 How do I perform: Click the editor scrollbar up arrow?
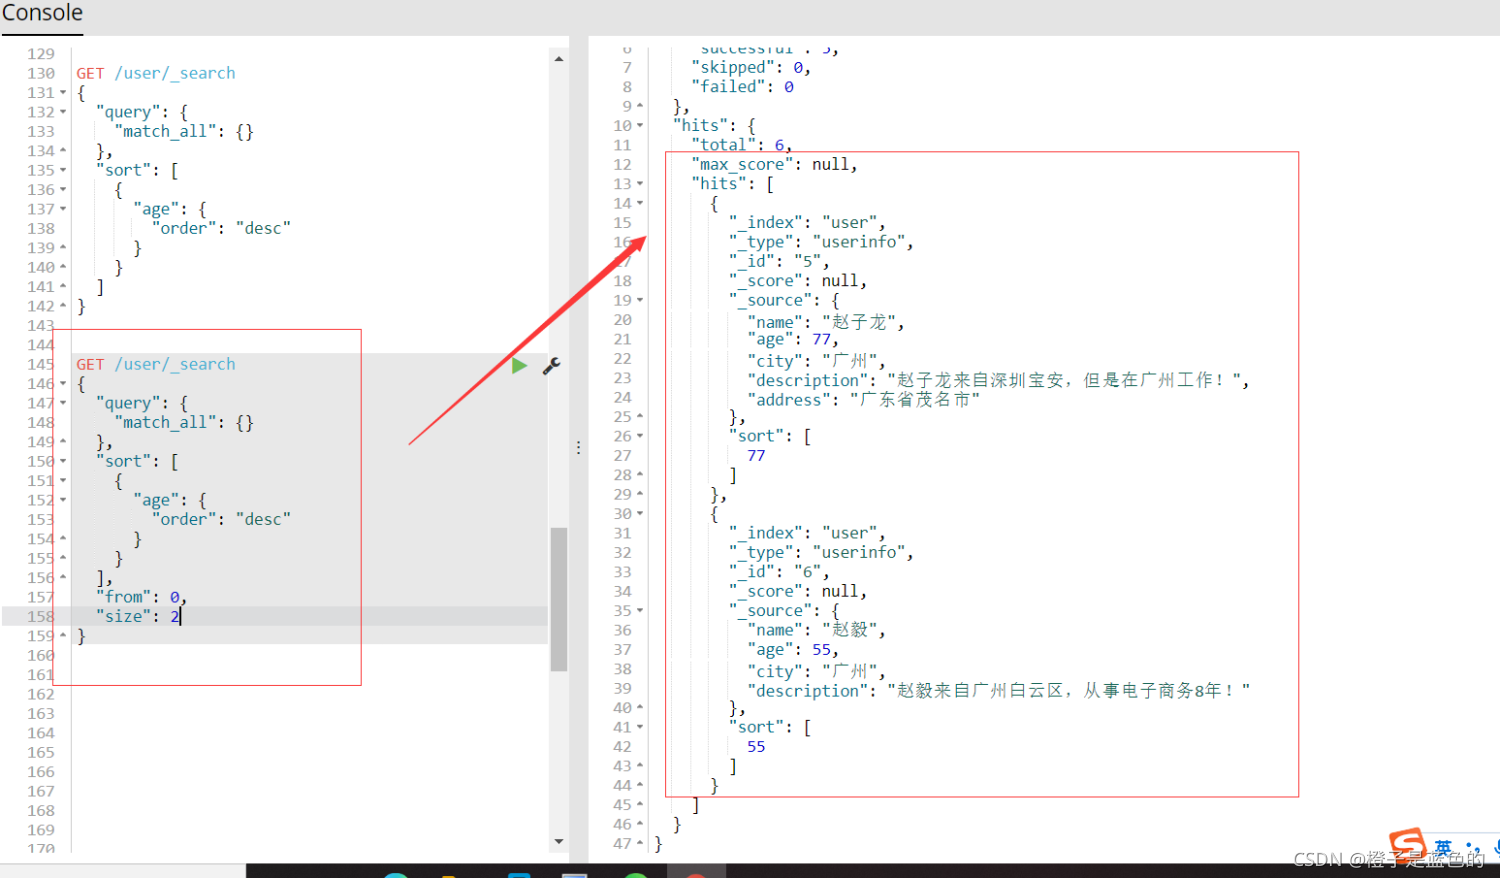click(x=559, y=59)
